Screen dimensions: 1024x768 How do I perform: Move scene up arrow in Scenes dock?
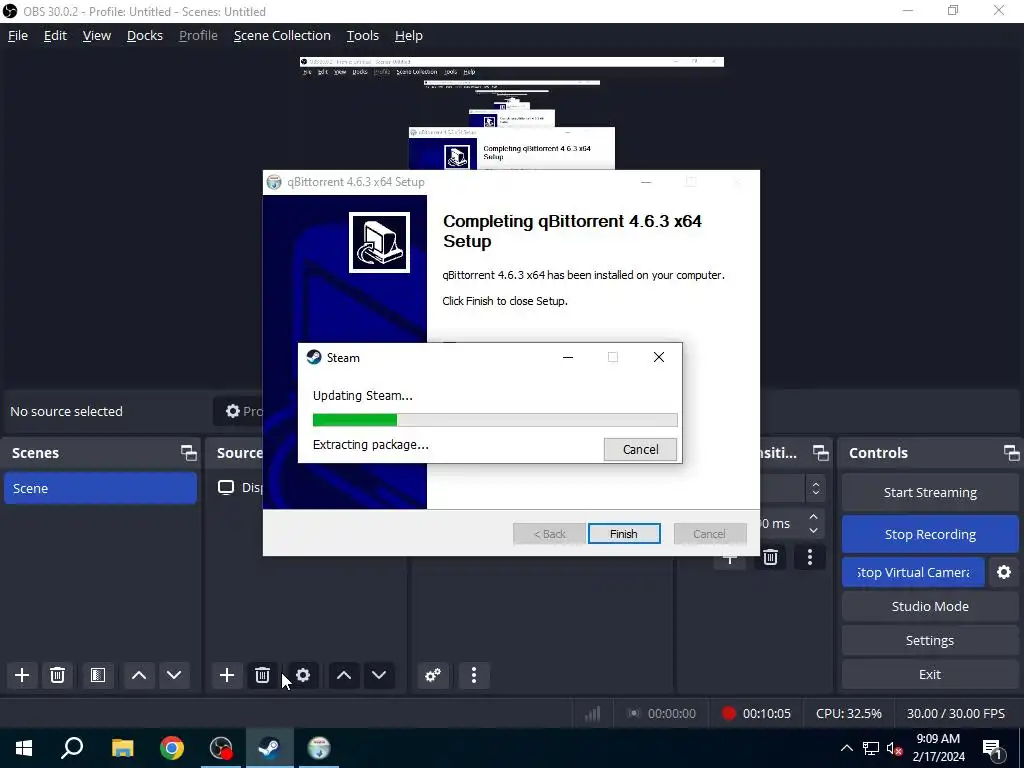pos(138,675)
